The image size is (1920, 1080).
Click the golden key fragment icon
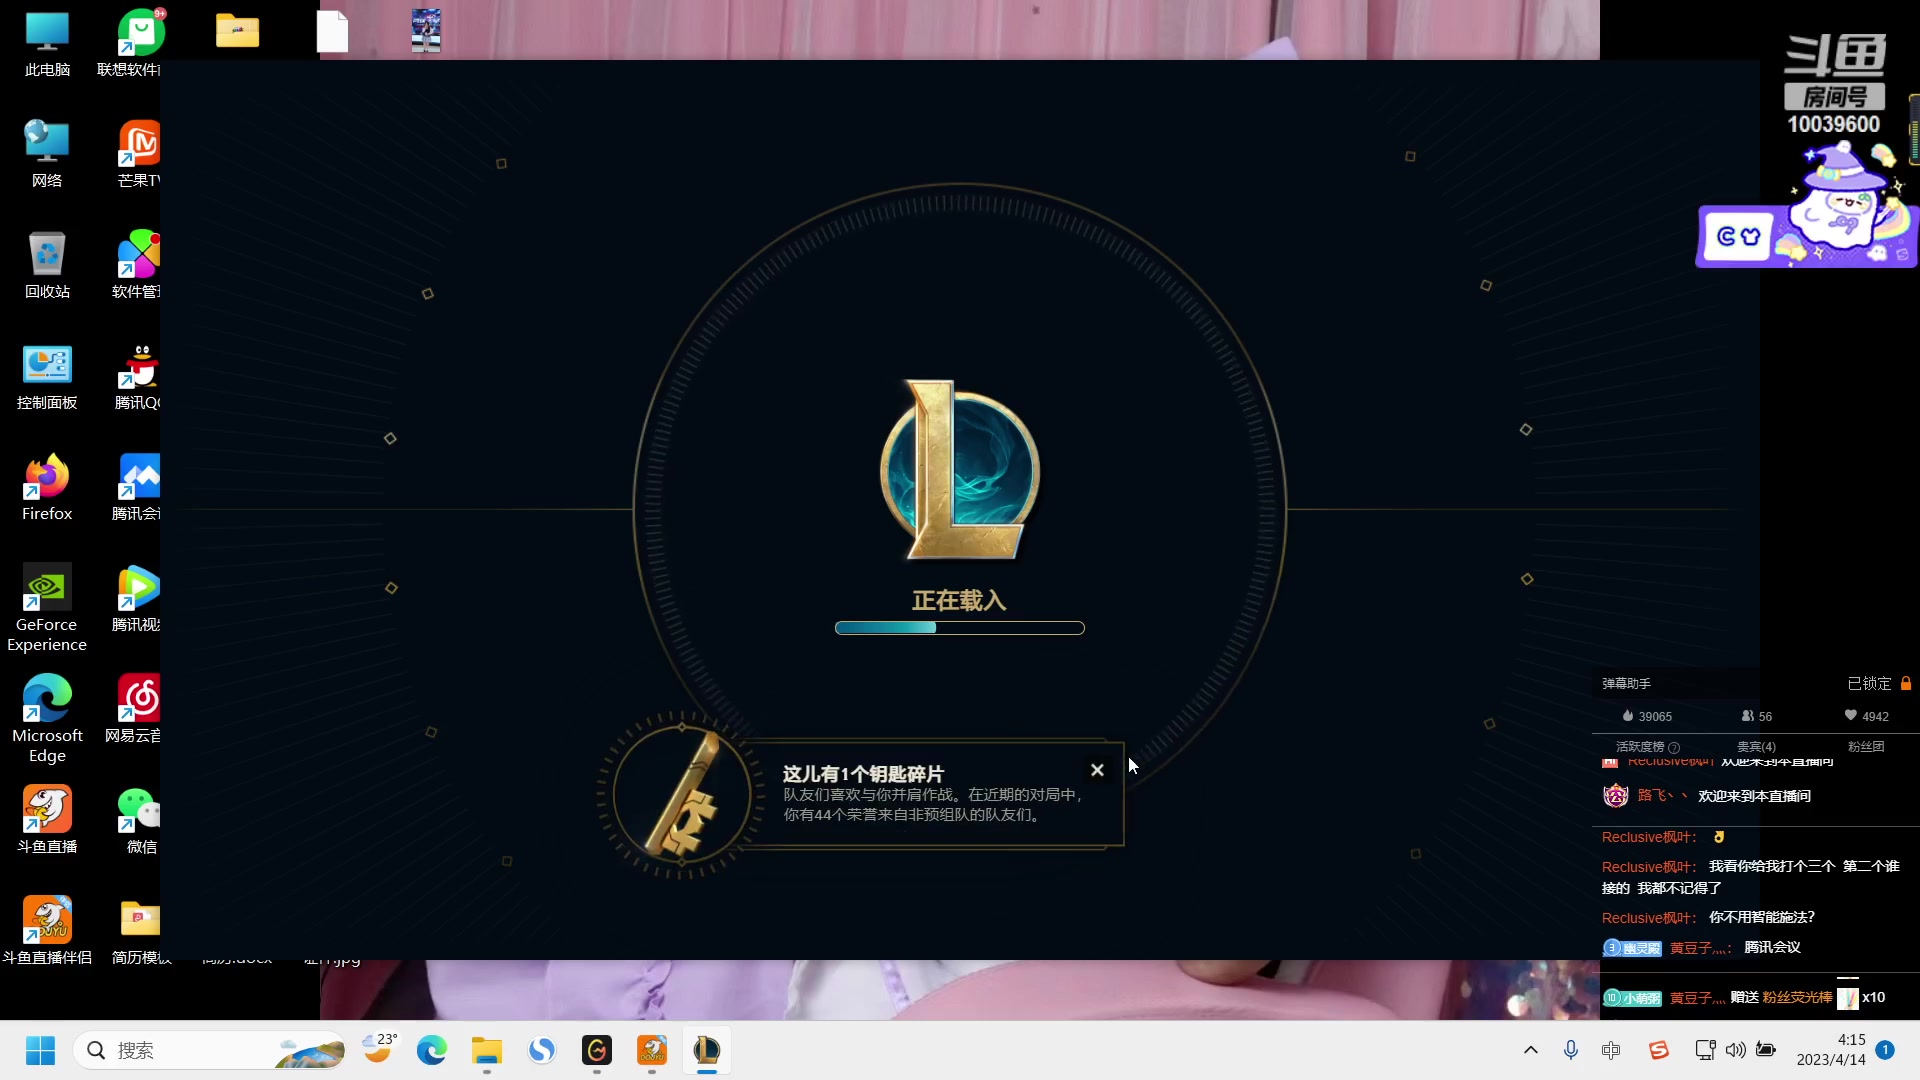pyautogui.click(x=682, y=795)
